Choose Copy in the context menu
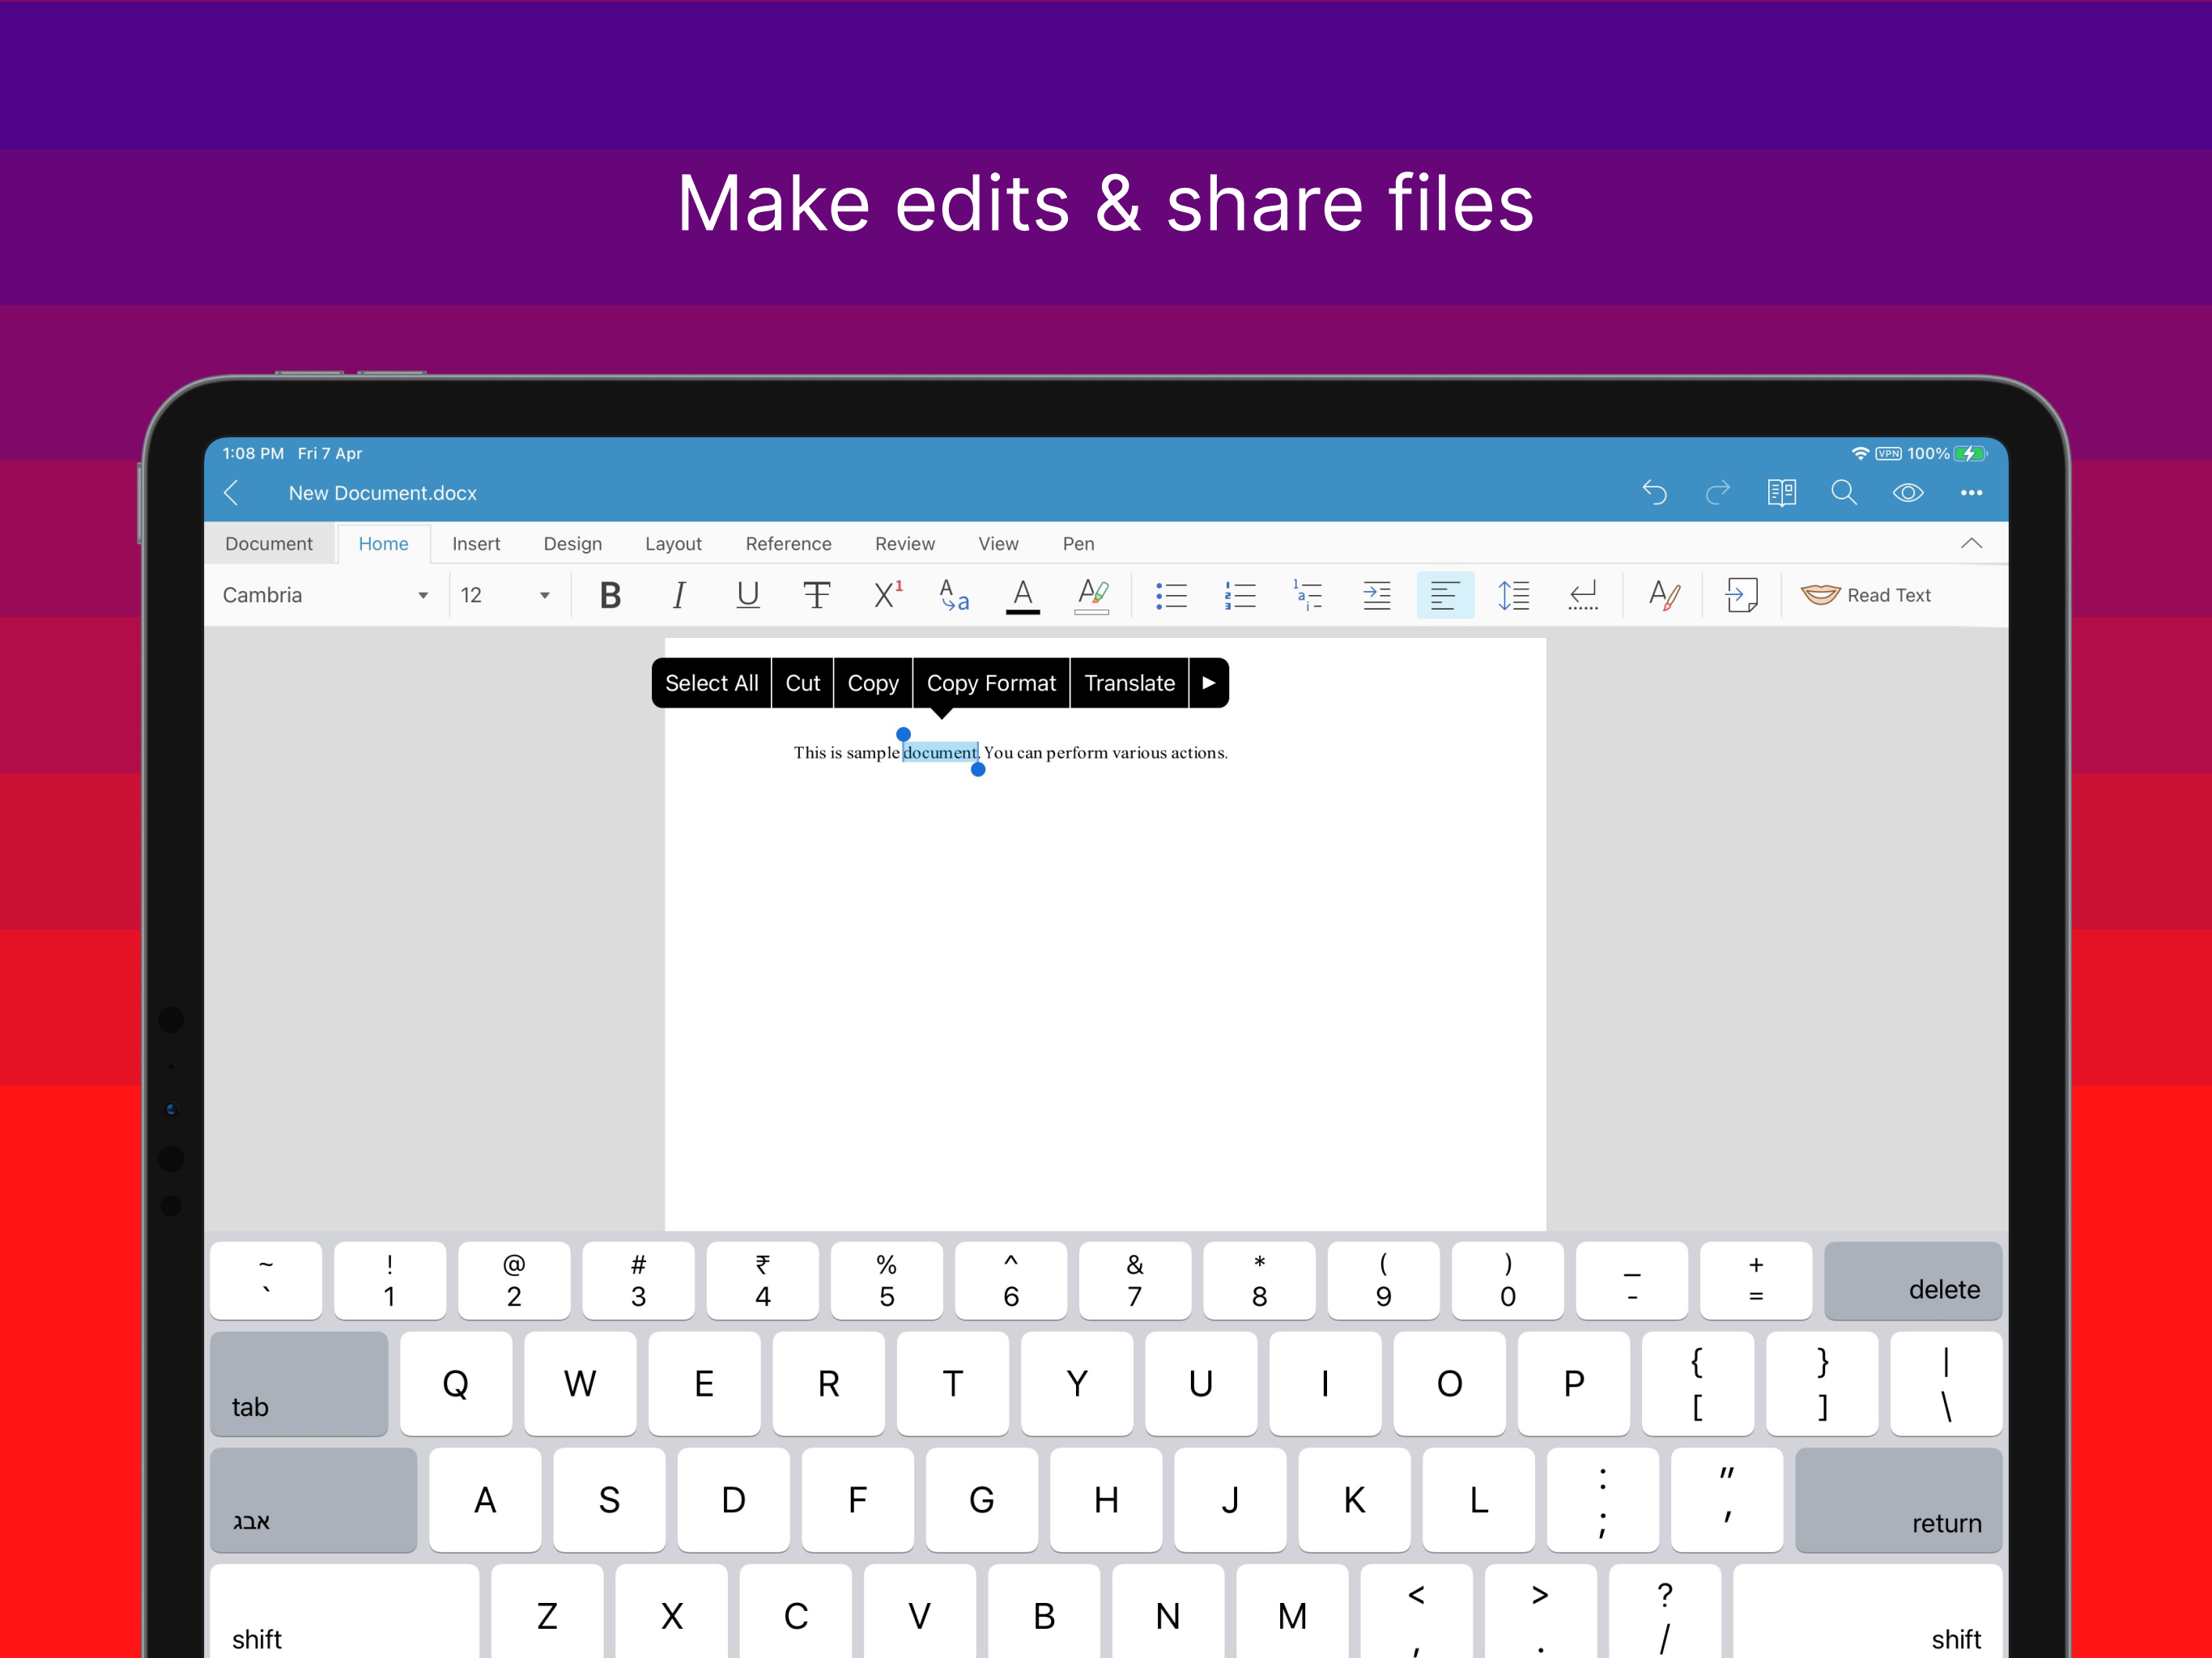 point(873,683)
